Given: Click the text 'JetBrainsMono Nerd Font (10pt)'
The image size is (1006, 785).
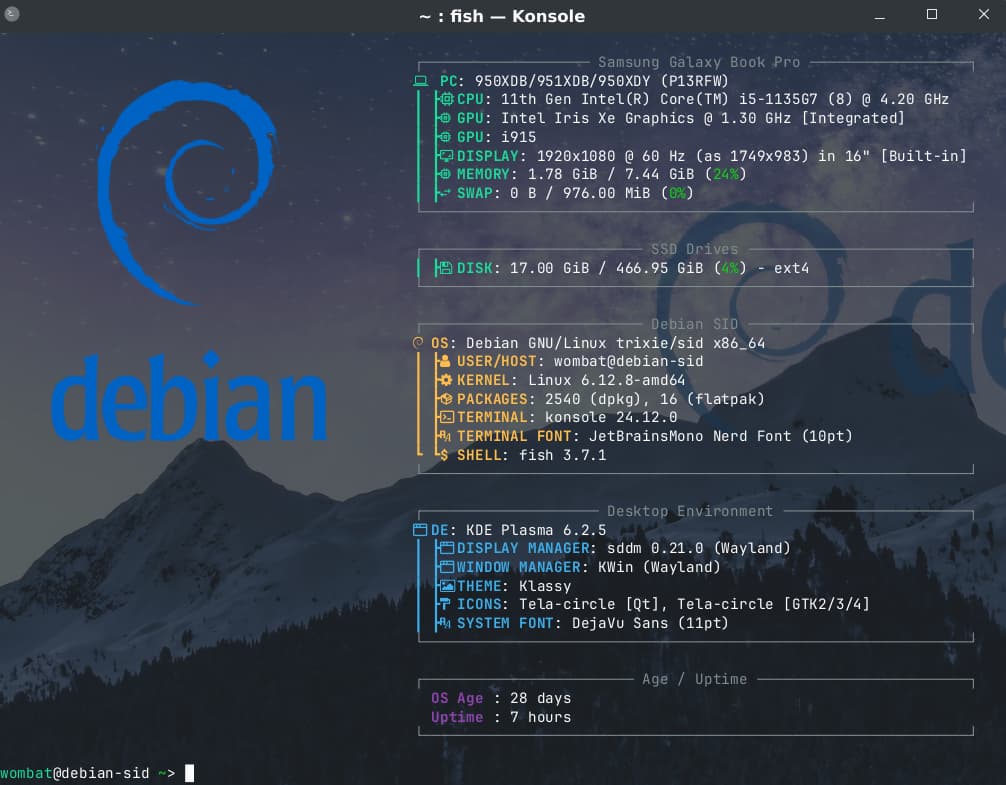Looking at the screenshot, I should [720, 436].
